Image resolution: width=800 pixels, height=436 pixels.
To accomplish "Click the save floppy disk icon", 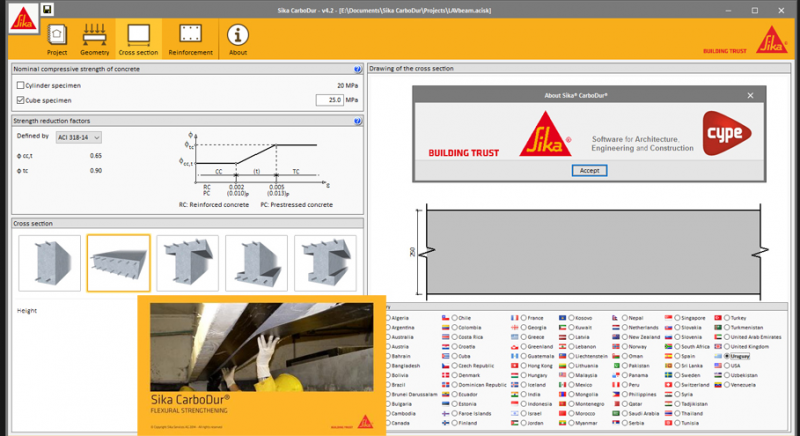I will (x=47, y=9).
